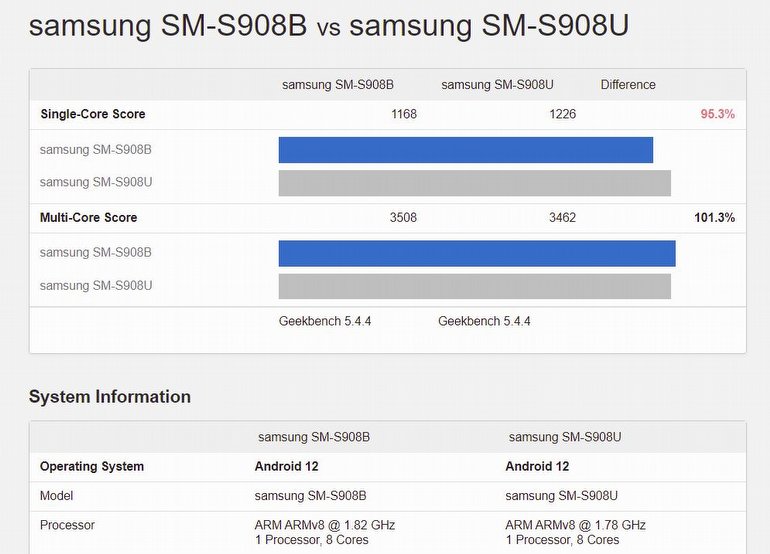The height and width of the screenshot is (554, 770).
Task: Select model value samsung SM-S908B
Action: [x=310, y=496]
